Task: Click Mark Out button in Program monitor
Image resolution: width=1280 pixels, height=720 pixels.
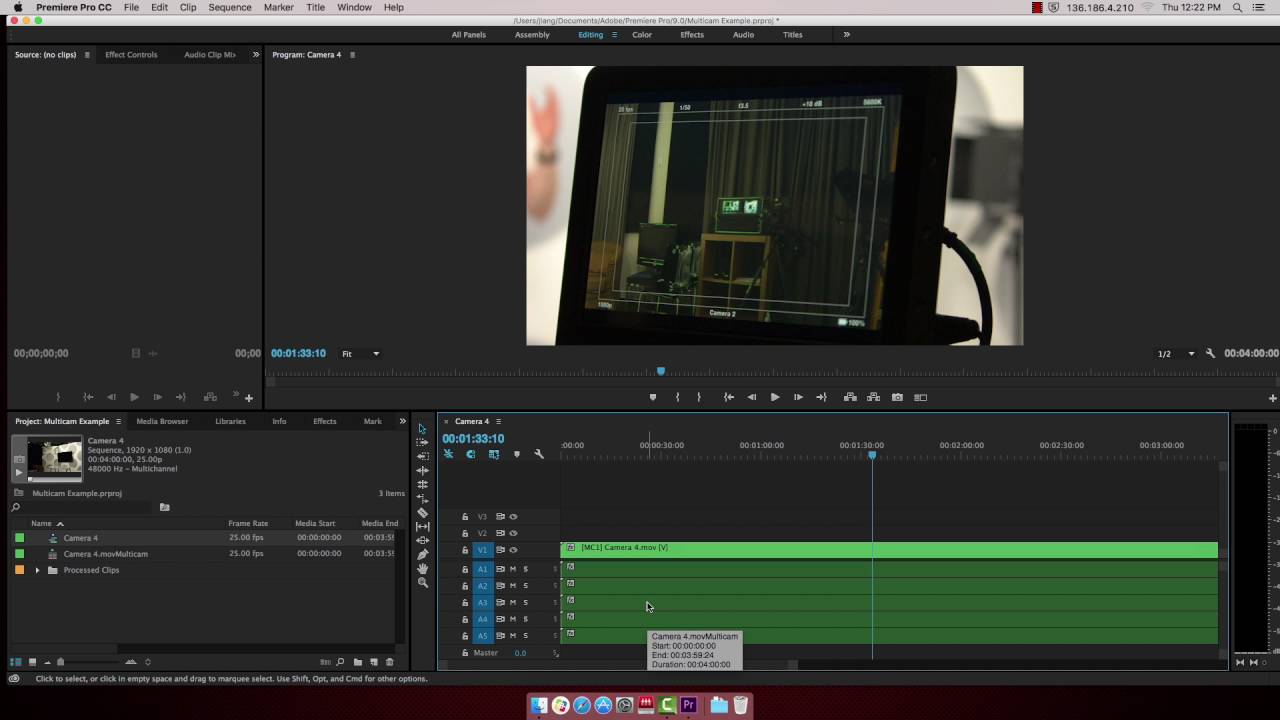Action: (699, 397)
